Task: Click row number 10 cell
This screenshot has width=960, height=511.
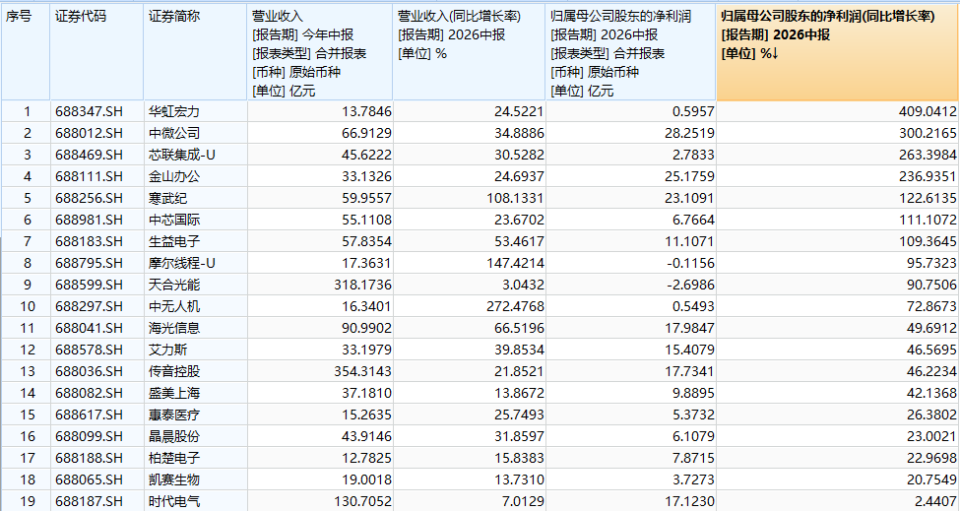Action: [26, 307]
